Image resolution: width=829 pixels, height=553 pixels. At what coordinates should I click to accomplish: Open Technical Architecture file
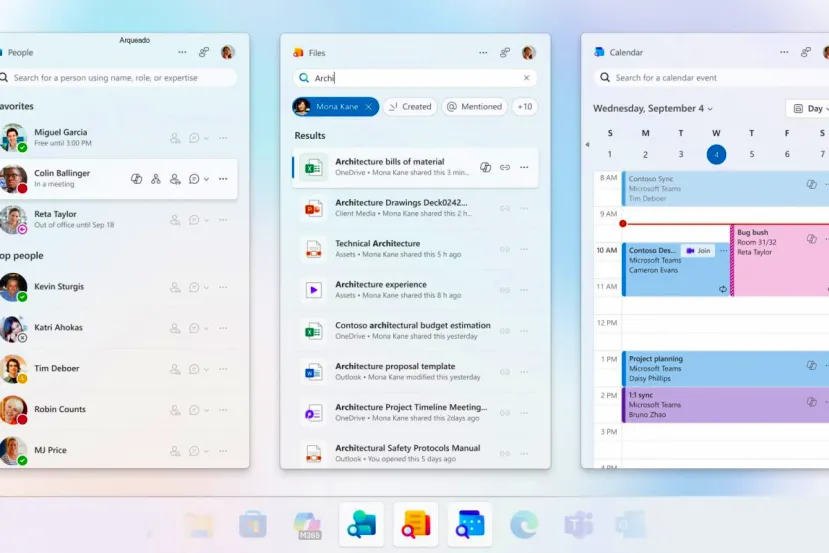pyautogui.click(x=416, y=248)
